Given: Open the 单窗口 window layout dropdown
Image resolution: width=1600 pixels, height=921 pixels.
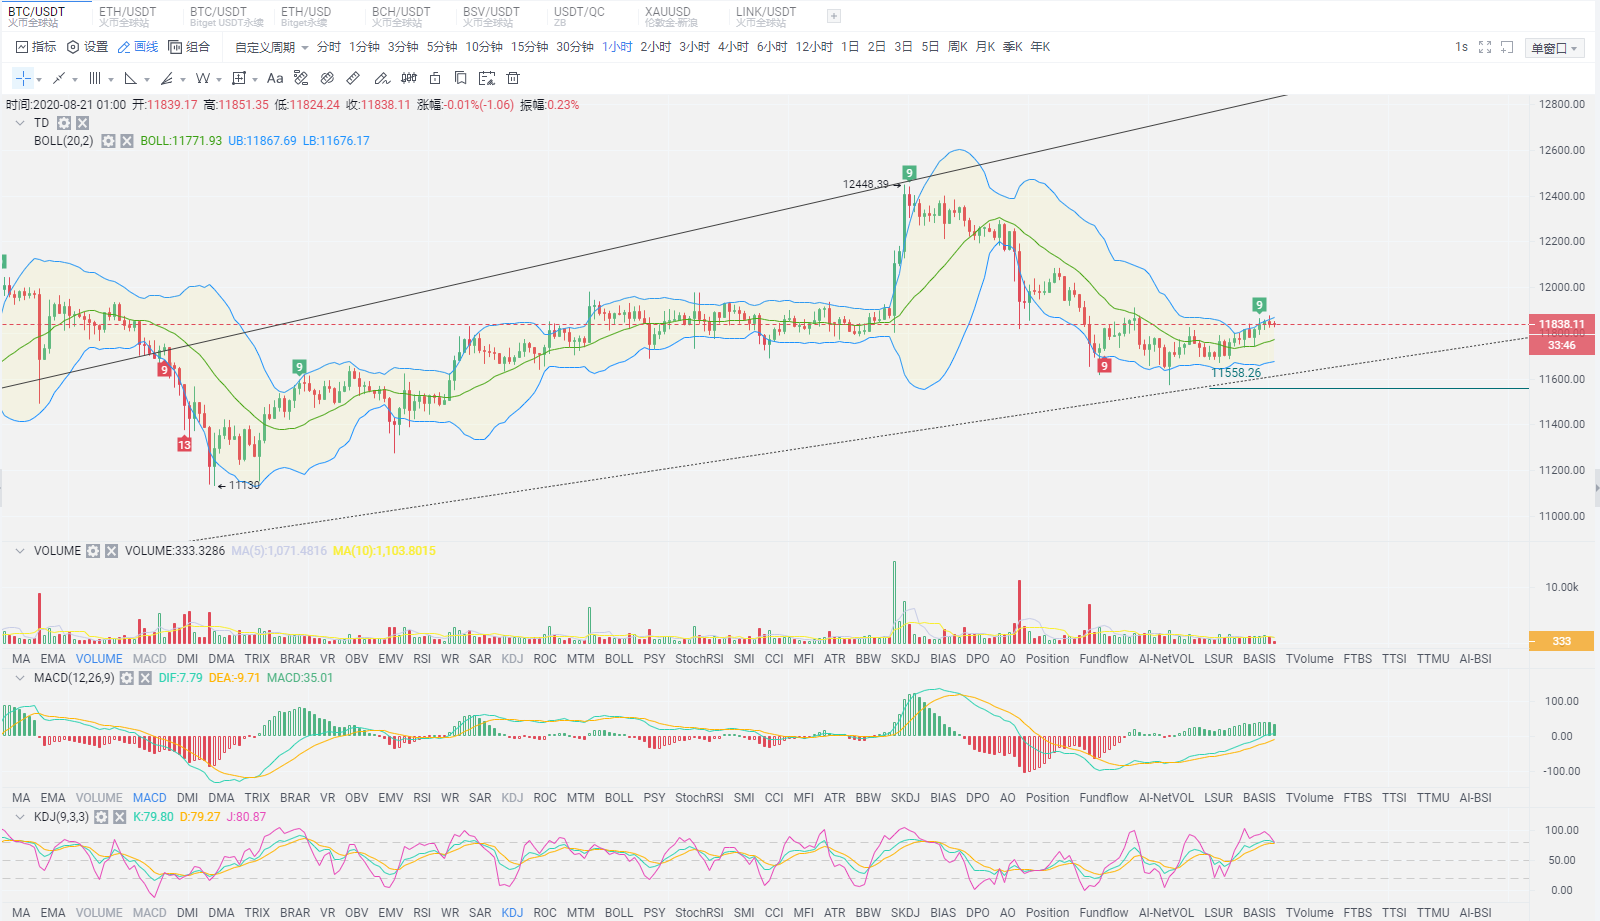Looking at the screenshot, I should click(1556, 48).
